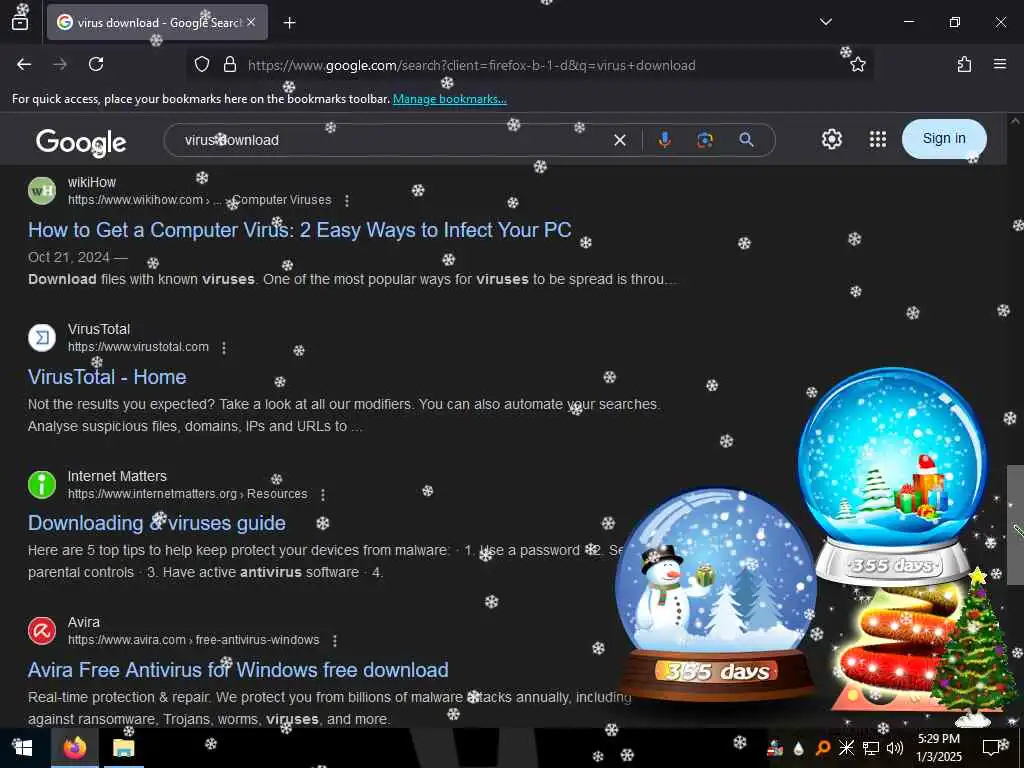The height and width of the screenshot is (768, 1024).
Task: Click the Firefox taskbar icon
Action: click(x=75, y=748)
